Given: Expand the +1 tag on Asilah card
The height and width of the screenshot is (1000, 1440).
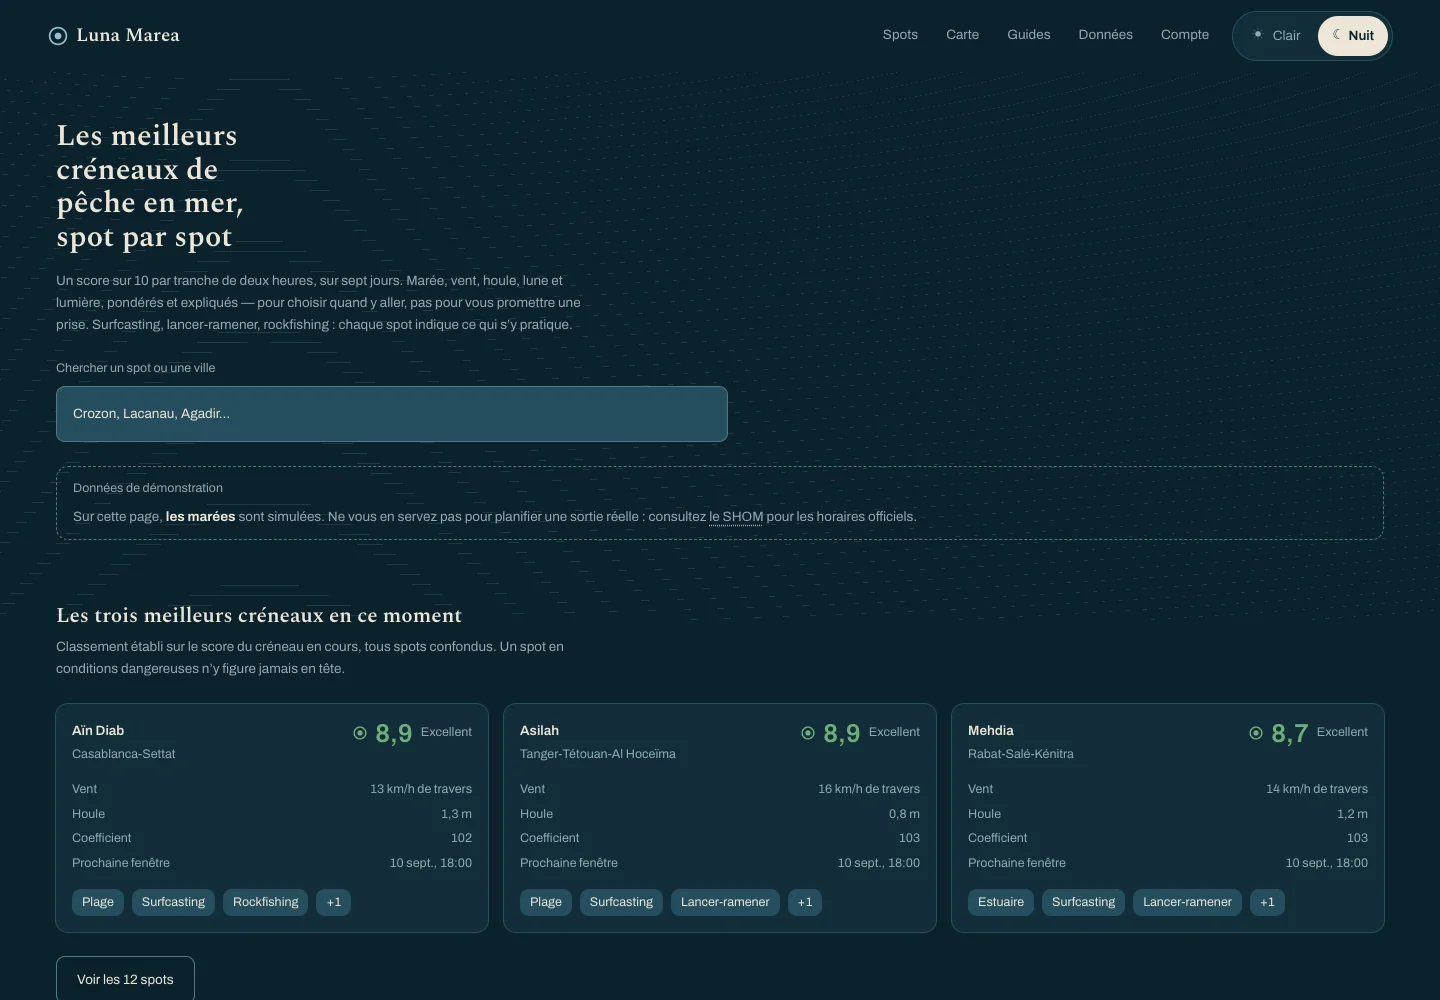Looking at the screenshot, I should point(805,902).
